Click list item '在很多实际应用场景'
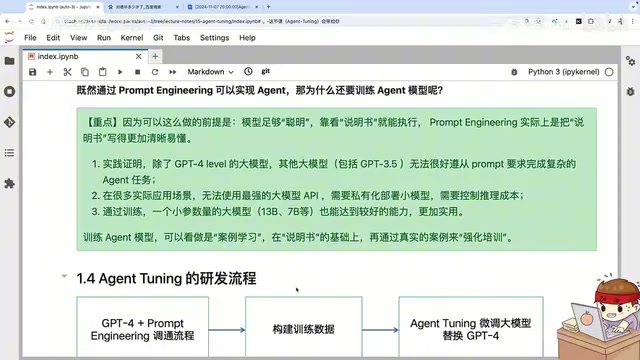640x360 pixels. coord(313,196)
